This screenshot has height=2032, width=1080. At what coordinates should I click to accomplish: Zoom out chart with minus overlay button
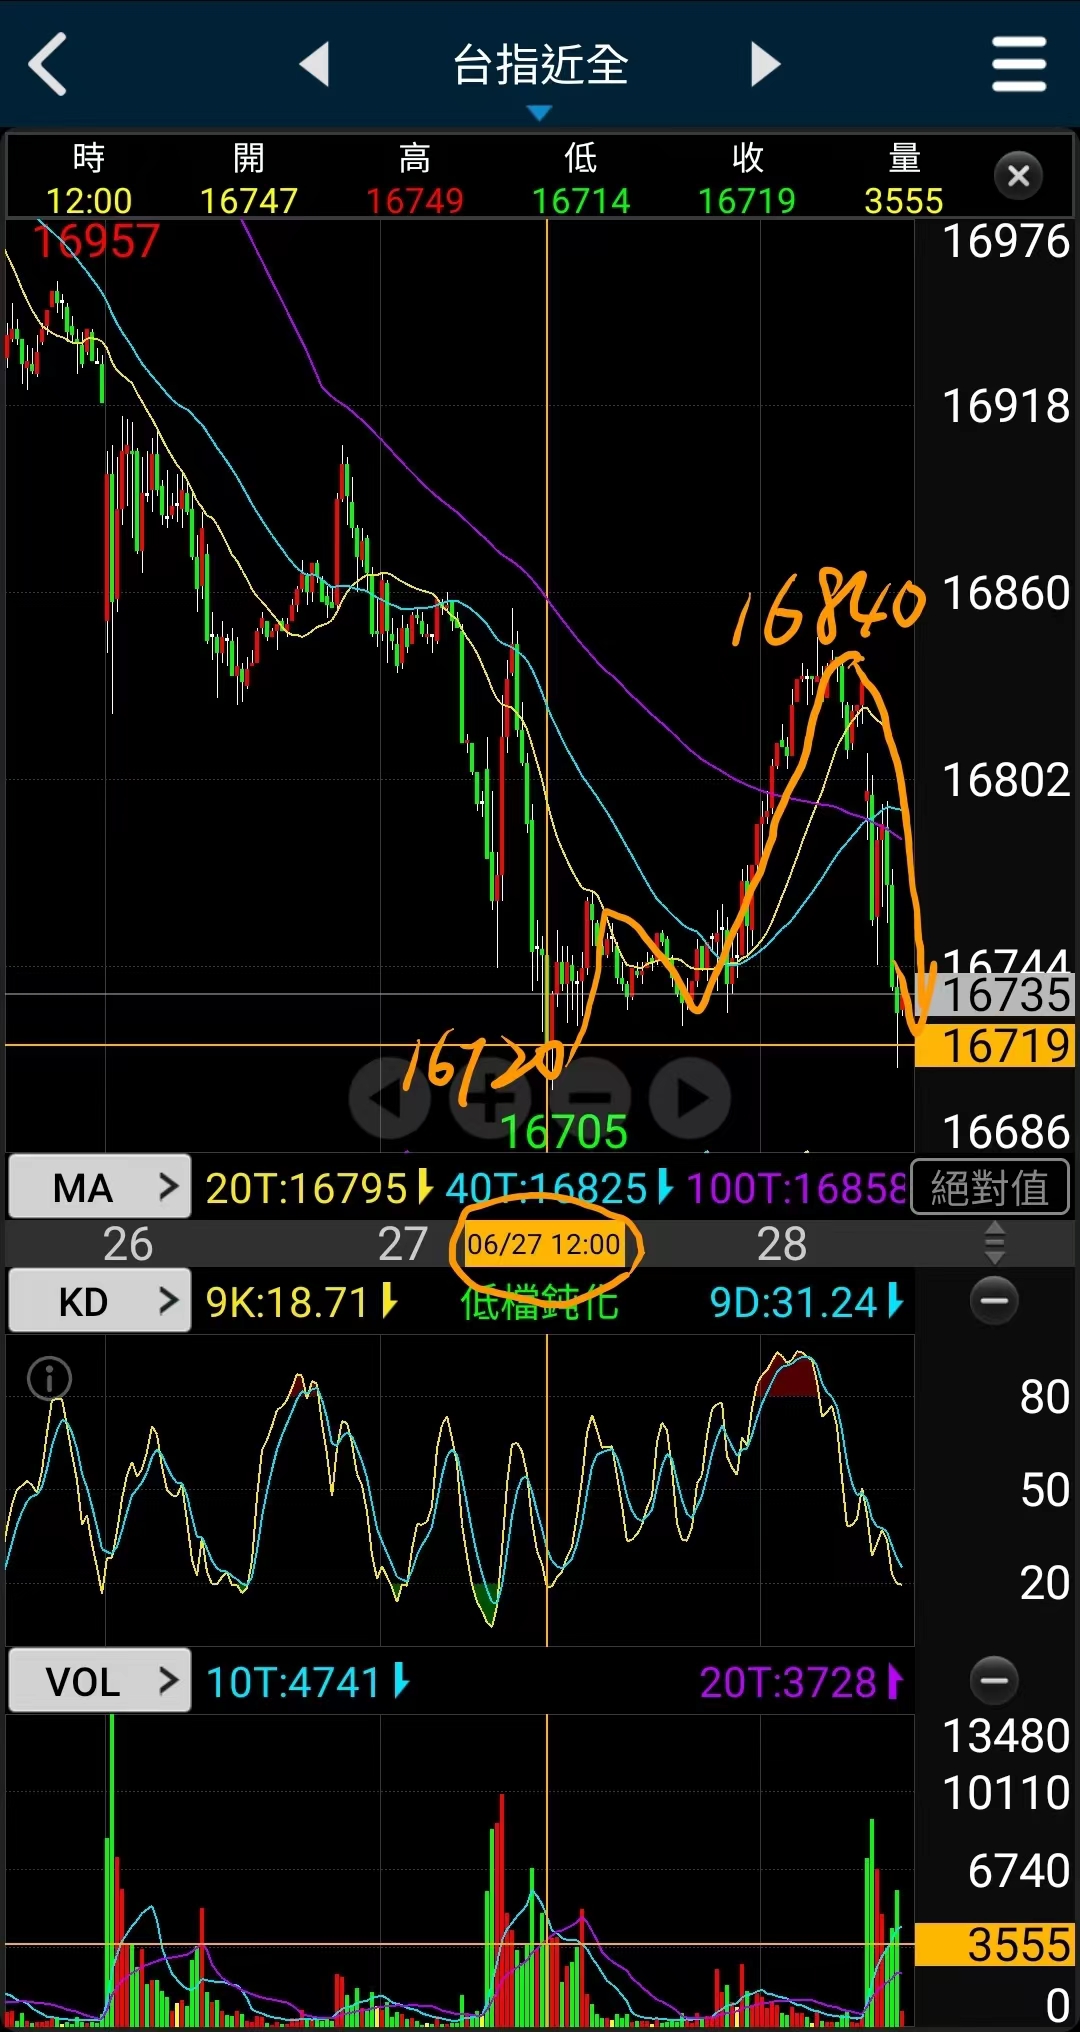pos(590,1098)
